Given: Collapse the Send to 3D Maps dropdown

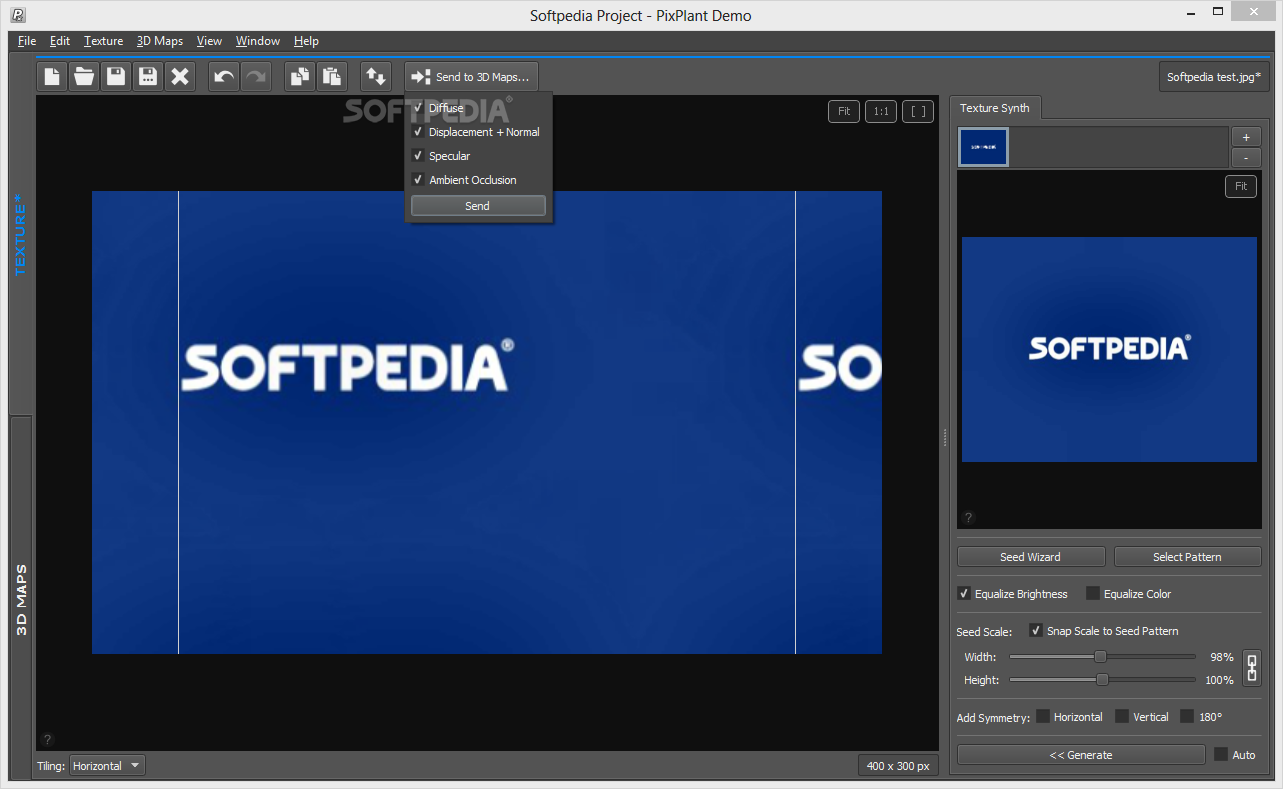Looking at the screenshot, I should 472,77.
